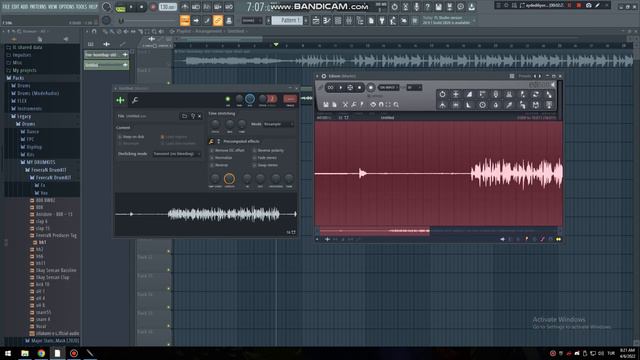Image resolution: width=640 pixels, height=360 pixels.
Task: Open the Pattern 1 selector dropdown
Action: click(x=287, y=20)
